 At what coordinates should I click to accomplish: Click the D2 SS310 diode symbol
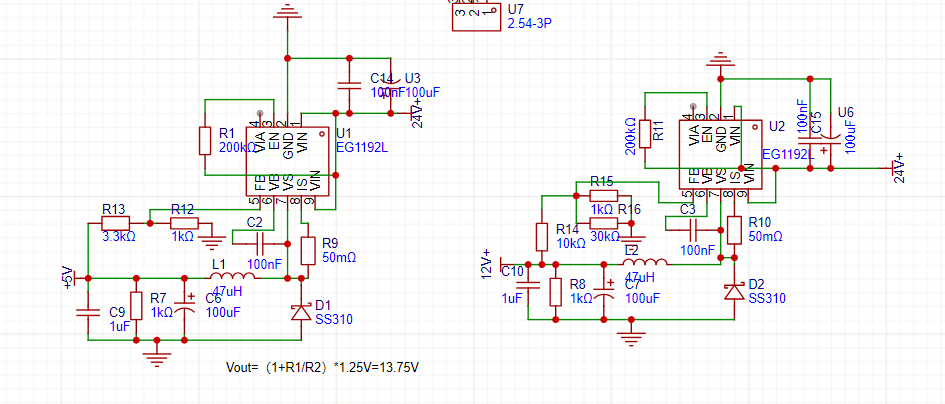coord(735,291)
